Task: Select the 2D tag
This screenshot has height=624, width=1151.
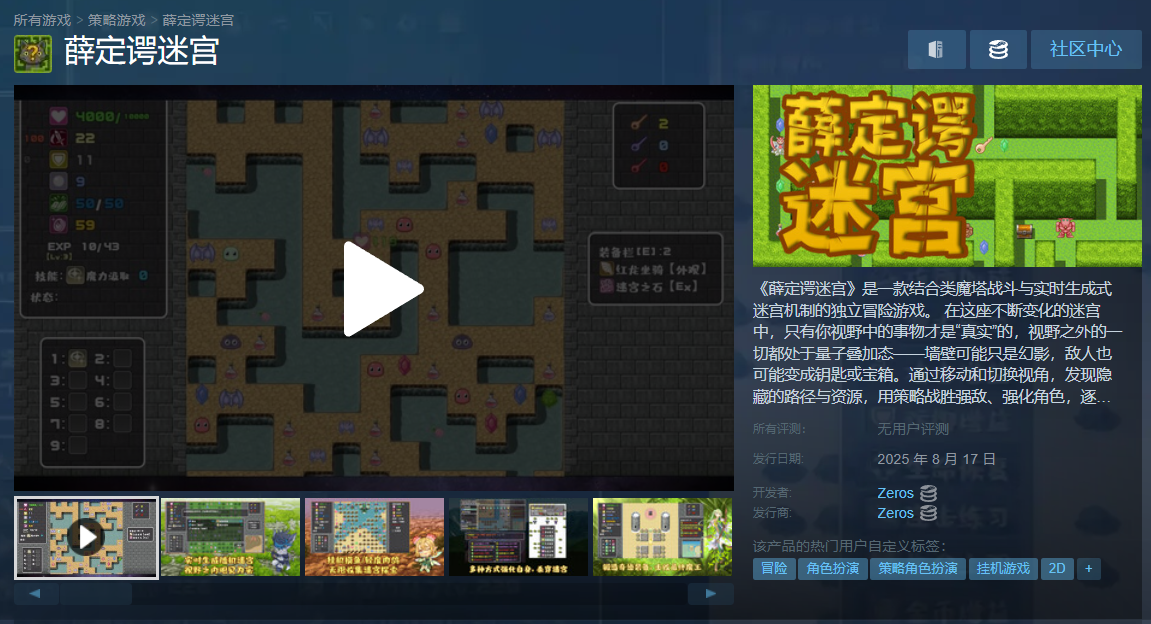Action: (x=1057, y=569)
